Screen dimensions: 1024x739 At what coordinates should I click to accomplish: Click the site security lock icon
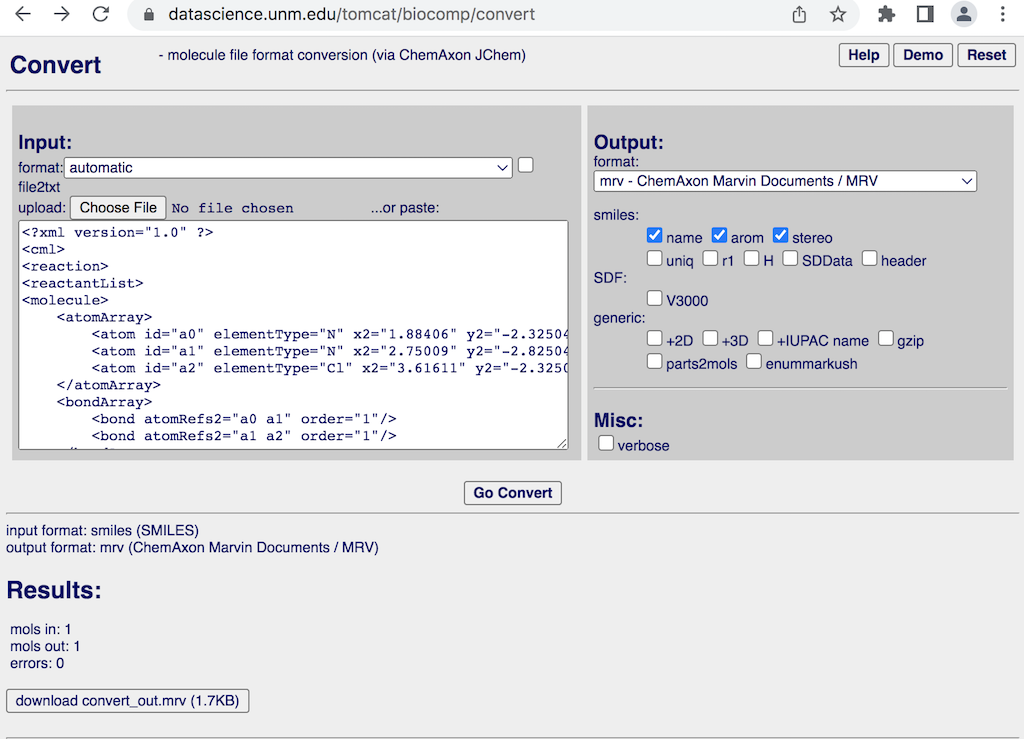[147, 15]
